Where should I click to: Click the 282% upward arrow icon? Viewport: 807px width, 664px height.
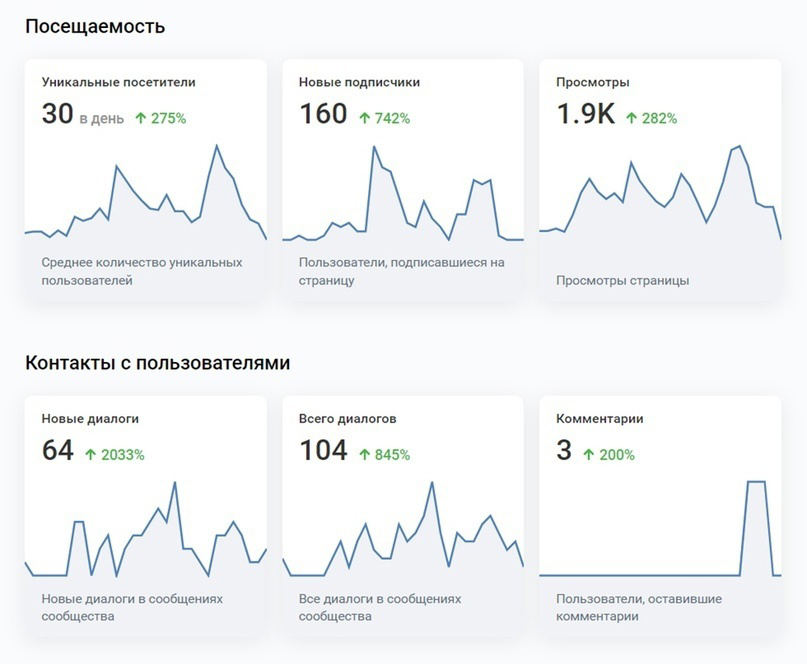[x=631, y=118]
